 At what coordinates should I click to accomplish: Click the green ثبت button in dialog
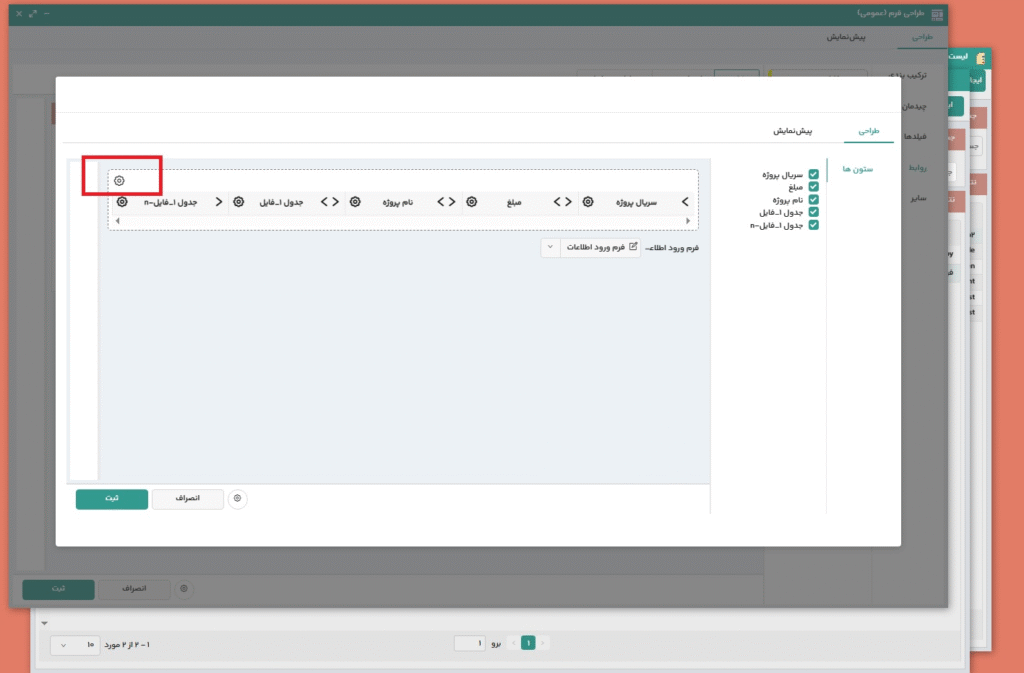(x=111, y=498)
